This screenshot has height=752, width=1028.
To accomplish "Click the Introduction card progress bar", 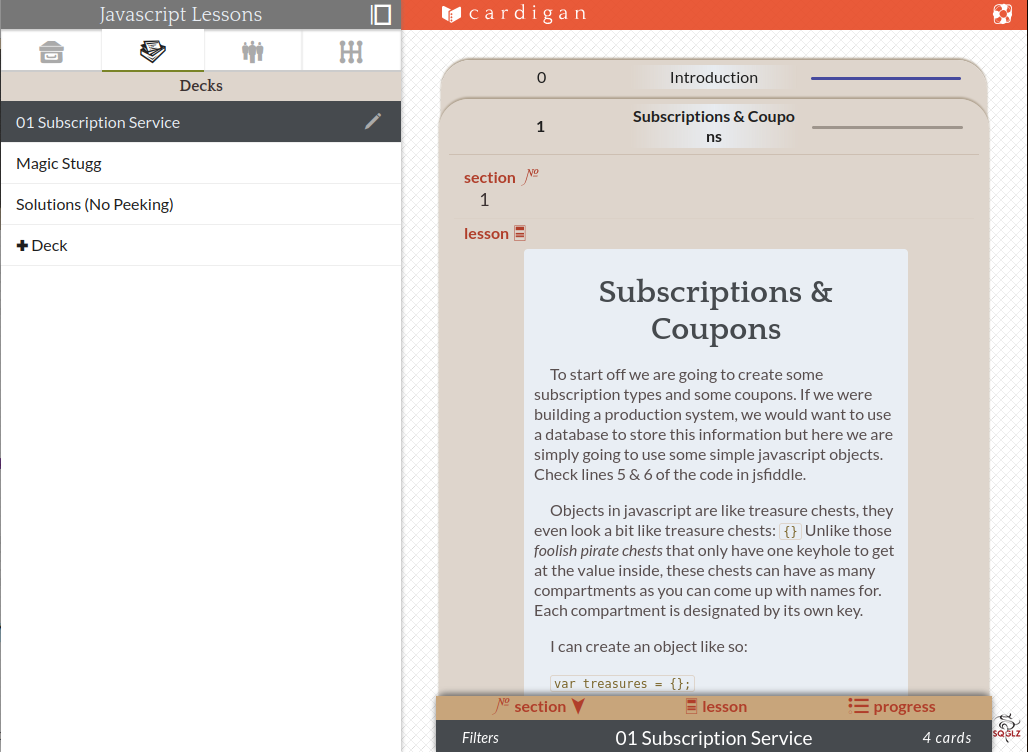I will point(886,78).
